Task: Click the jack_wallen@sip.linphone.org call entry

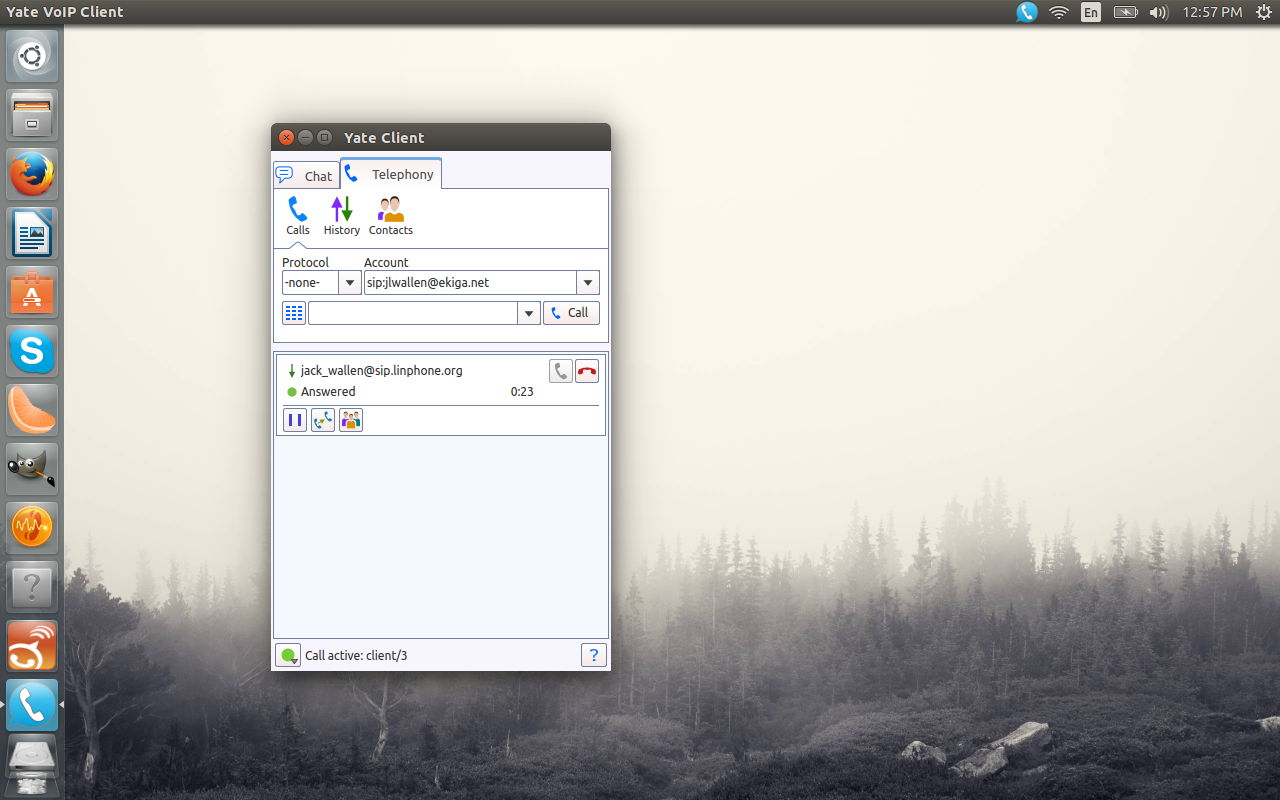Action: tap(381, 370)
